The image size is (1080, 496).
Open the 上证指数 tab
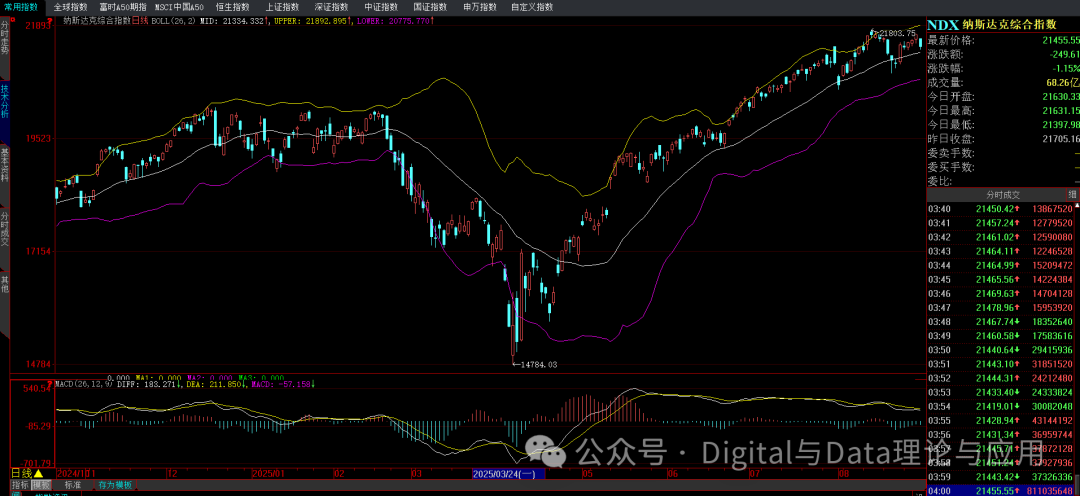pos(282,7)
